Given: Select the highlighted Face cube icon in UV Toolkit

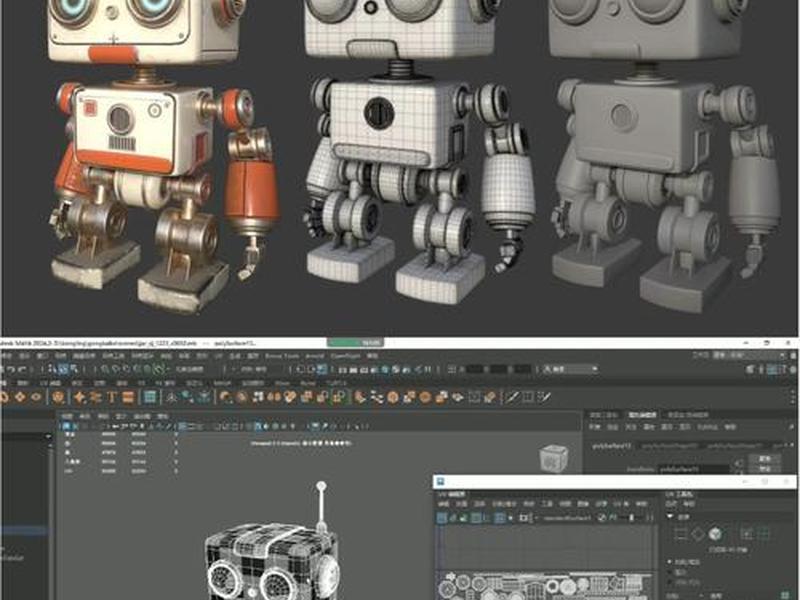Looking at the screenshot, I should tap(715, 534).
